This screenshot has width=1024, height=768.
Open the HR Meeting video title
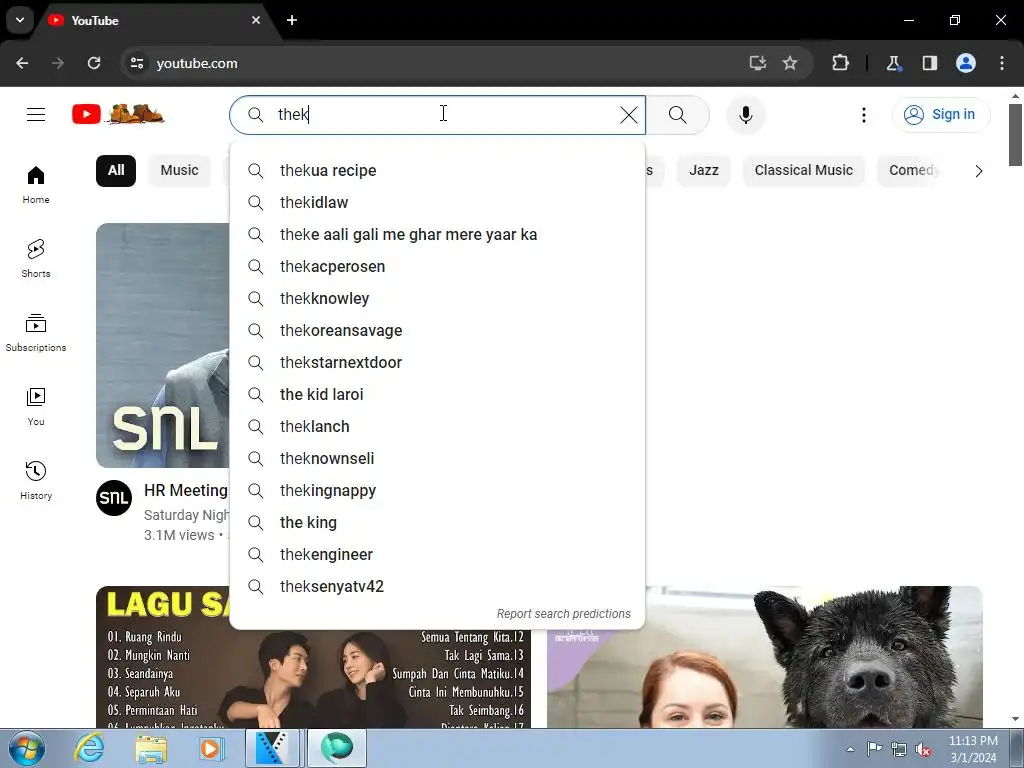[185, 490]
